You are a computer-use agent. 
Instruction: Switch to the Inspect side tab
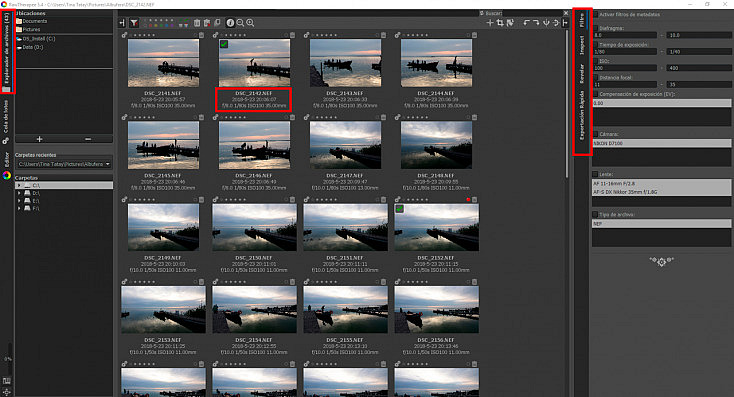581,45
